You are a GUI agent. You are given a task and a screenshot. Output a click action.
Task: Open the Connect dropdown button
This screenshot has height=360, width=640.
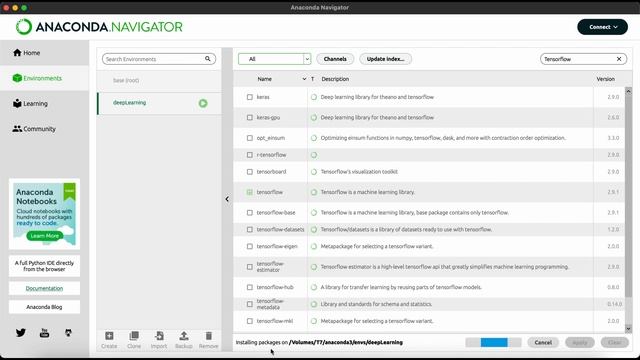tap(602, 27)
